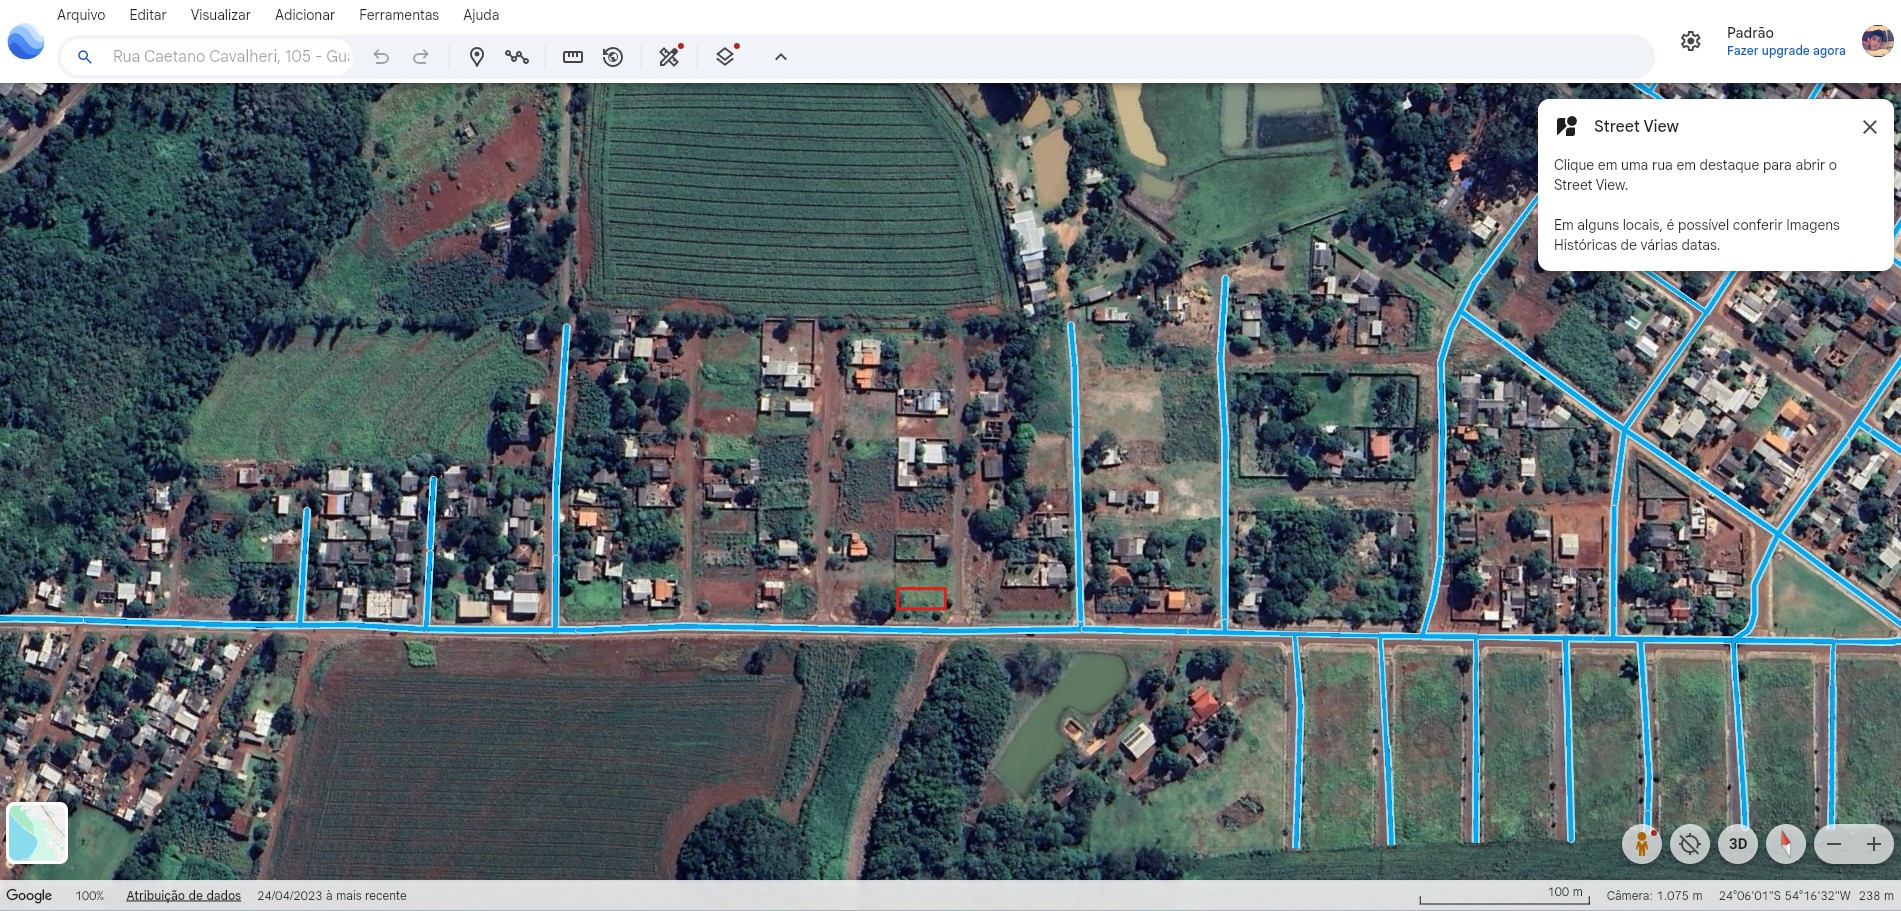Click the compass north indicator

pos(1785,844)
